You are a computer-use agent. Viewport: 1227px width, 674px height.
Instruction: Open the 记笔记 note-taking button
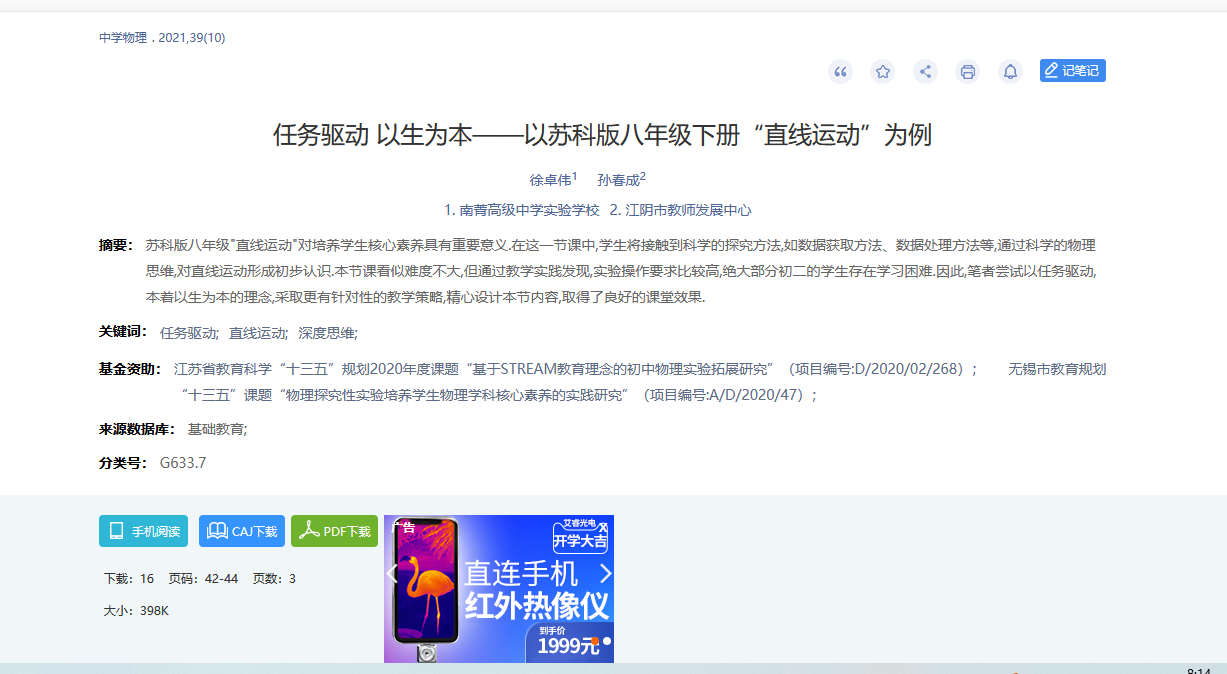click(1072, 71)
